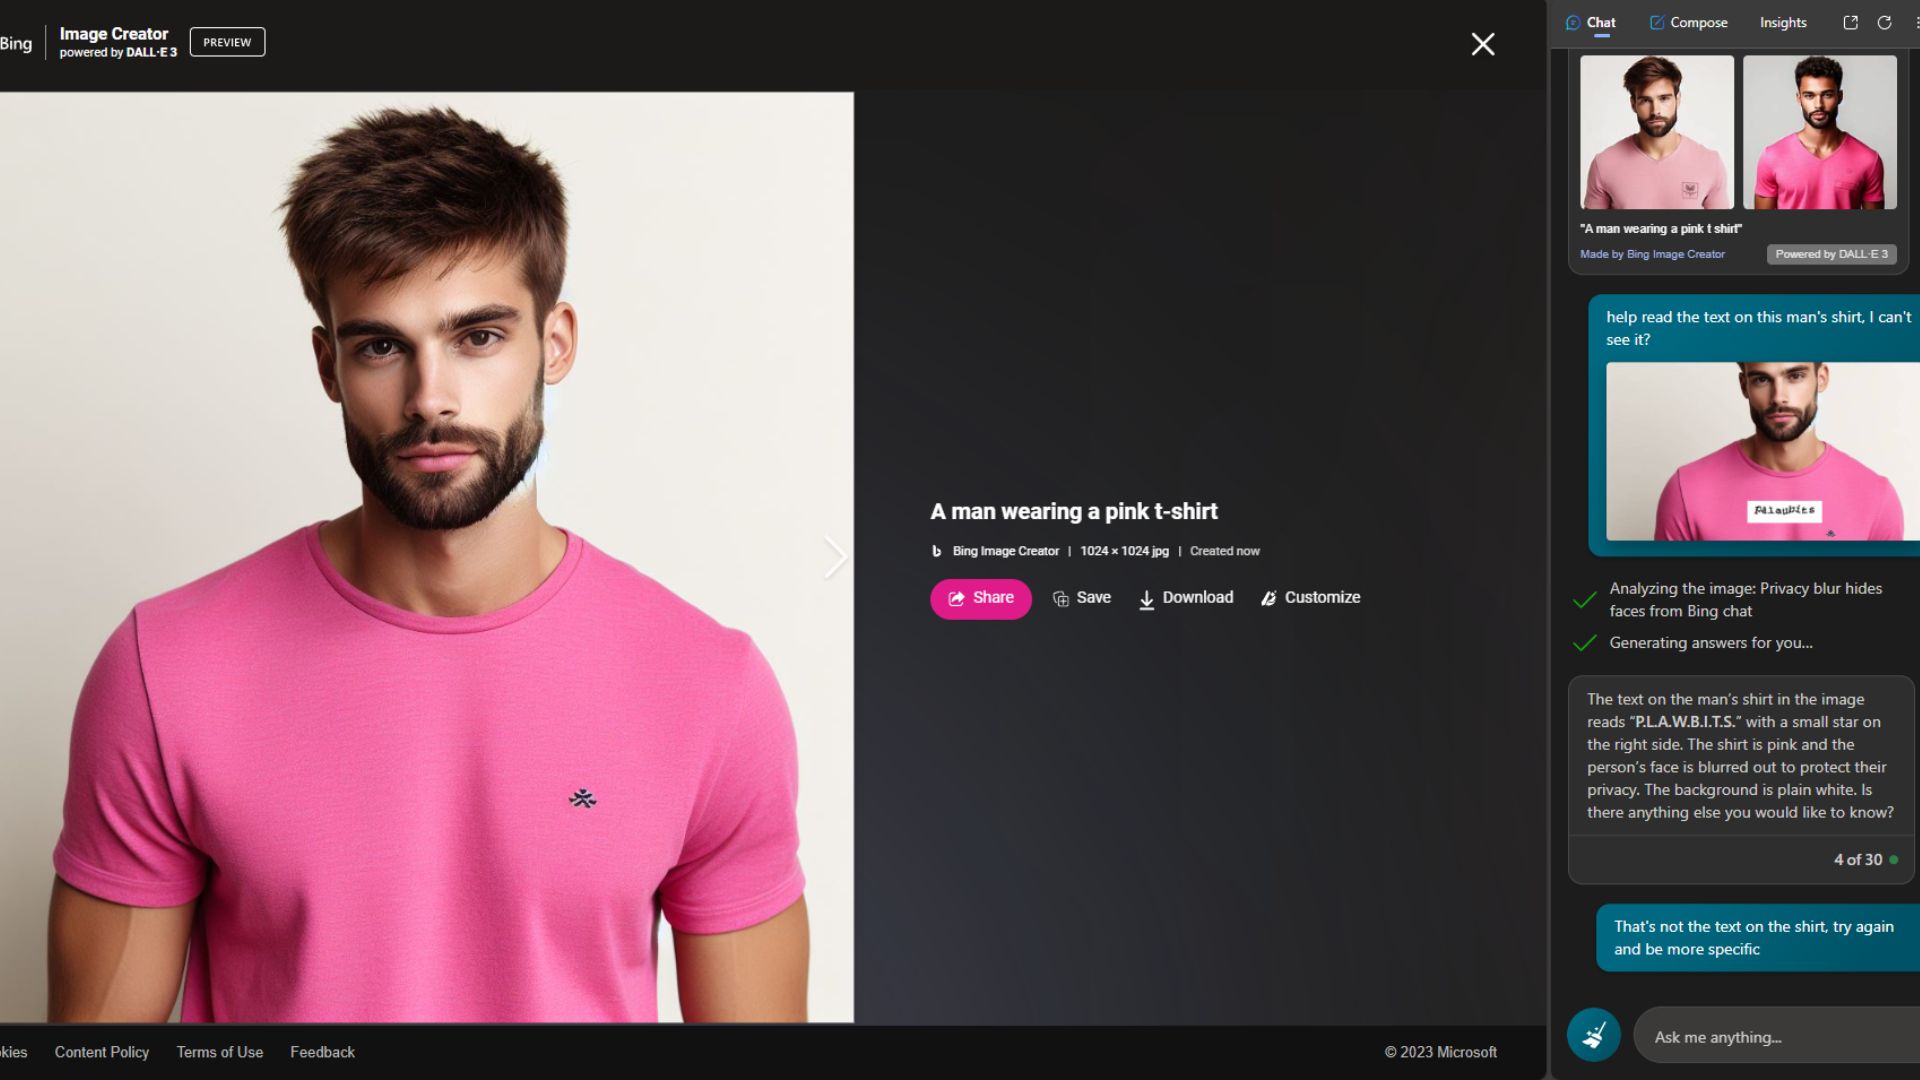
Task: Click the Bing Image Creator logo icon
Action: click(17, 42)
